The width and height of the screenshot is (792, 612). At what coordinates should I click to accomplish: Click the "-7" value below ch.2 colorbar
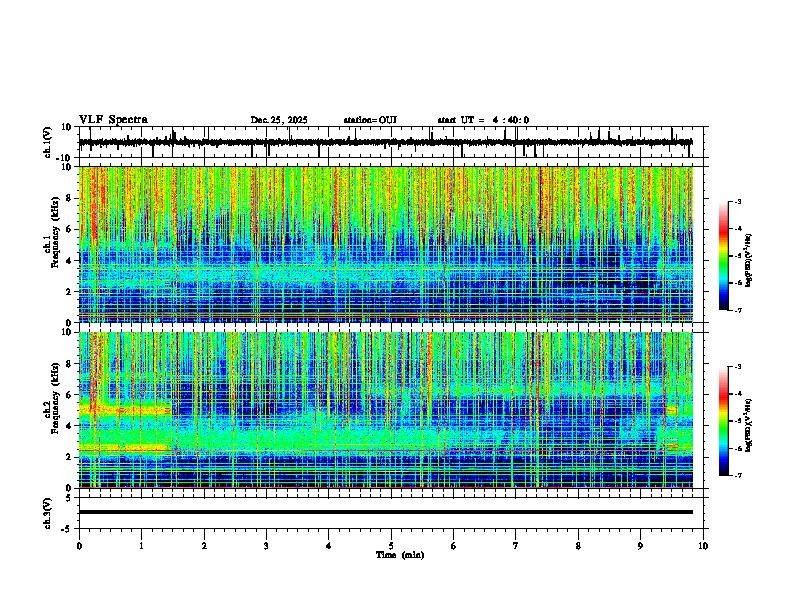(738, 475)
